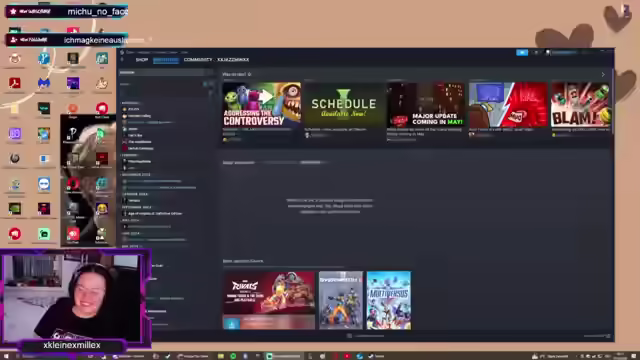Click the Steam back navigation arrow
This screenshot has height=360, width=640.
[x=122, y=60]
